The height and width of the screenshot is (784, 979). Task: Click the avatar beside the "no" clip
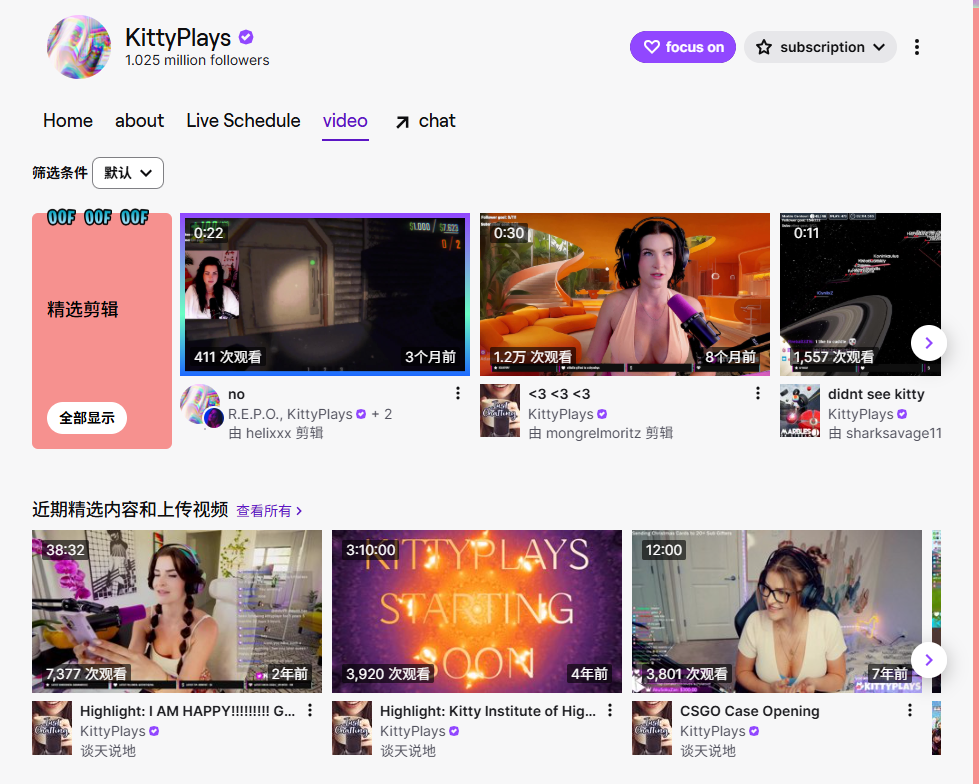201,405
